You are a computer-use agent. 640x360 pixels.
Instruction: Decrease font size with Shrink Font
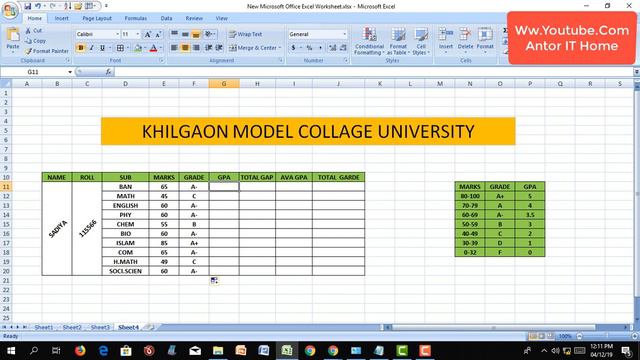(158, 34)
